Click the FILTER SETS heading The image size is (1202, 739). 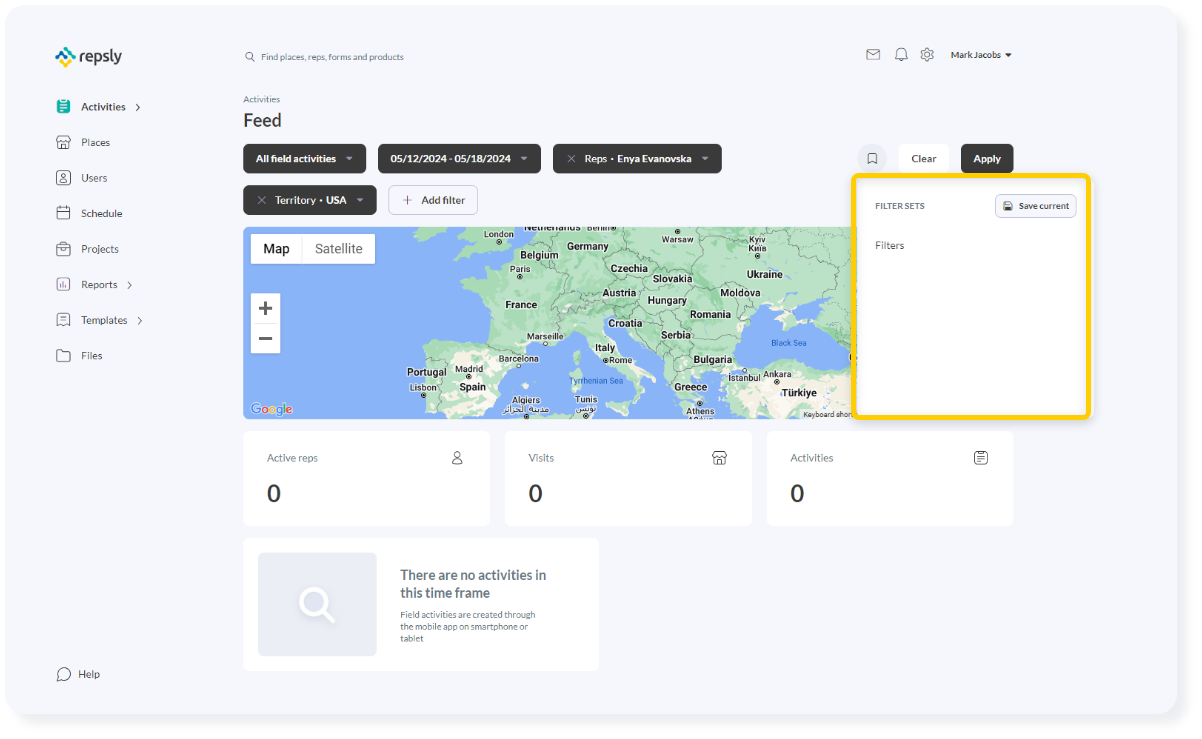(x=900, y=206)
